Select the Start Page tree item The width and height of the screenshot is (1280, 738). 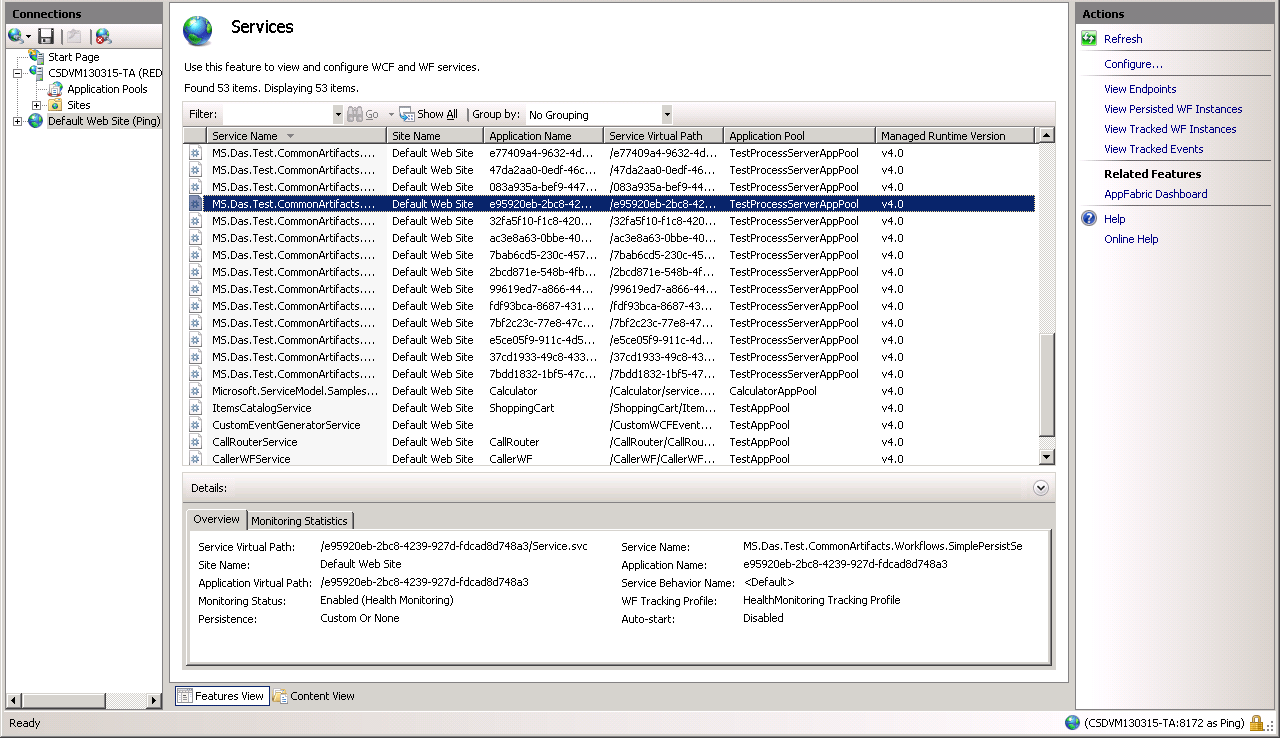pos(74,57)
